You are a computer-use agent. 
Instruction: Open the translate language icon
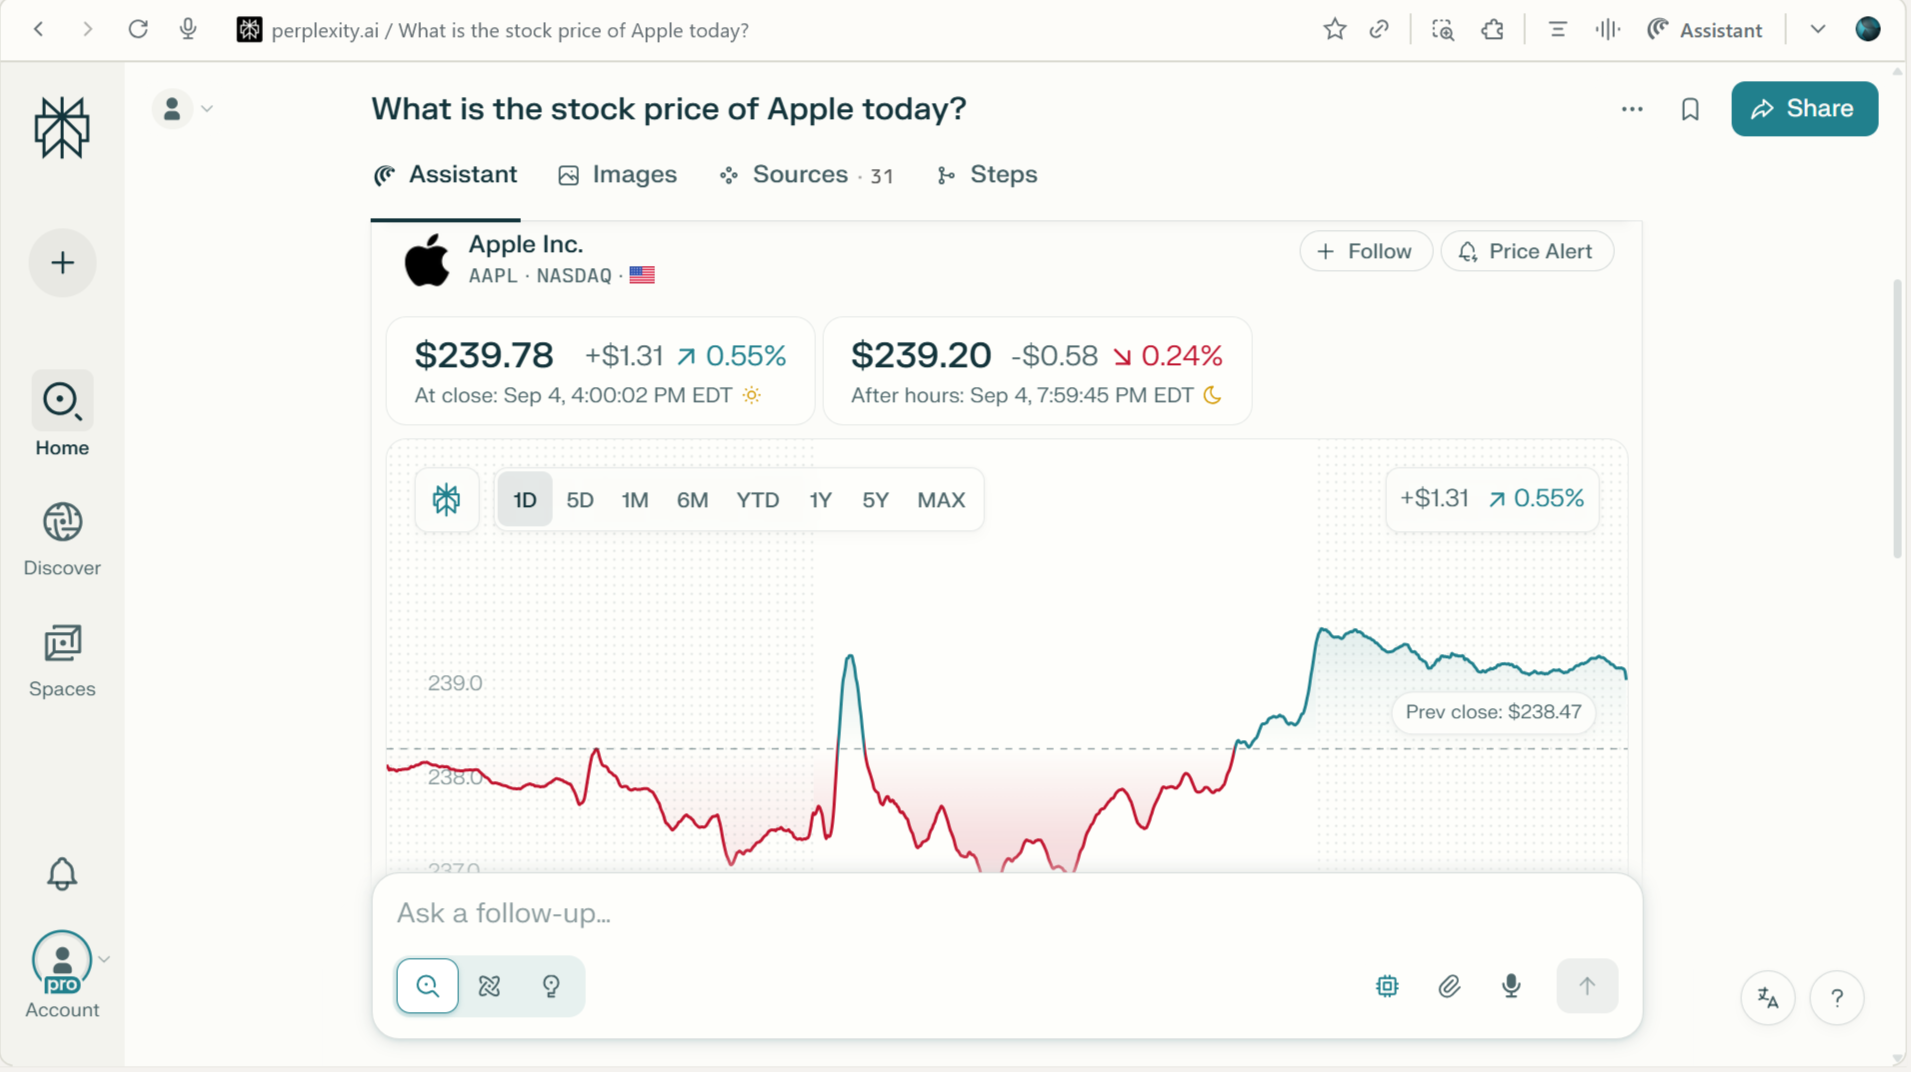[1768, 998]
